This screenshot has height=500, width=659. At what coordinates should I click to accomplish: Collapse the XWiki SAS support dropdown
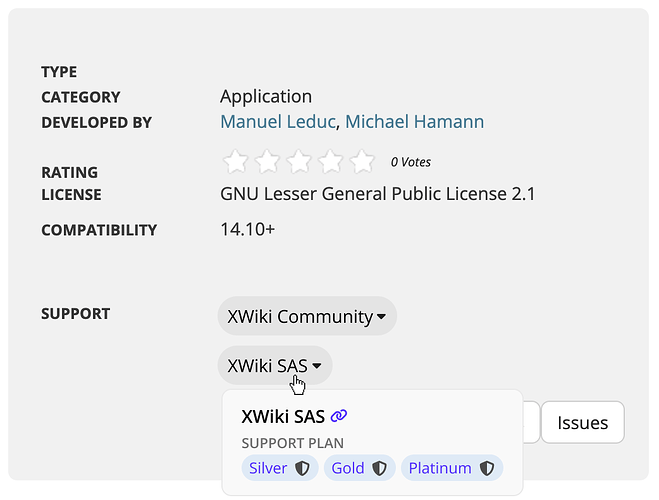pyautogui.click(x=275, y=366)
